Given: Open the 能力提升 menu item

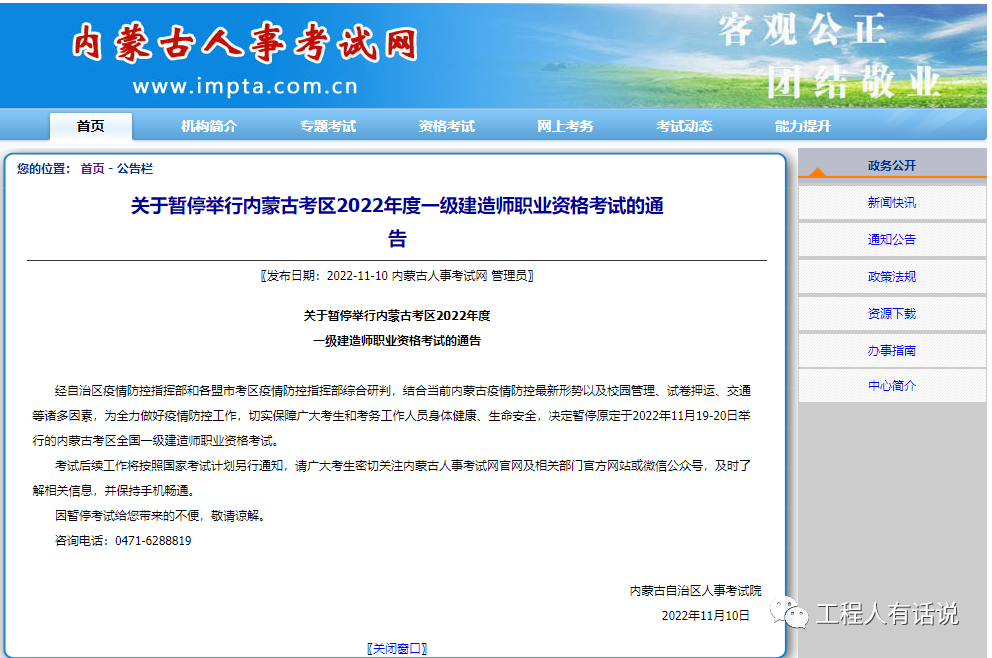Looking at the screenshot, I should coord(803,126).
